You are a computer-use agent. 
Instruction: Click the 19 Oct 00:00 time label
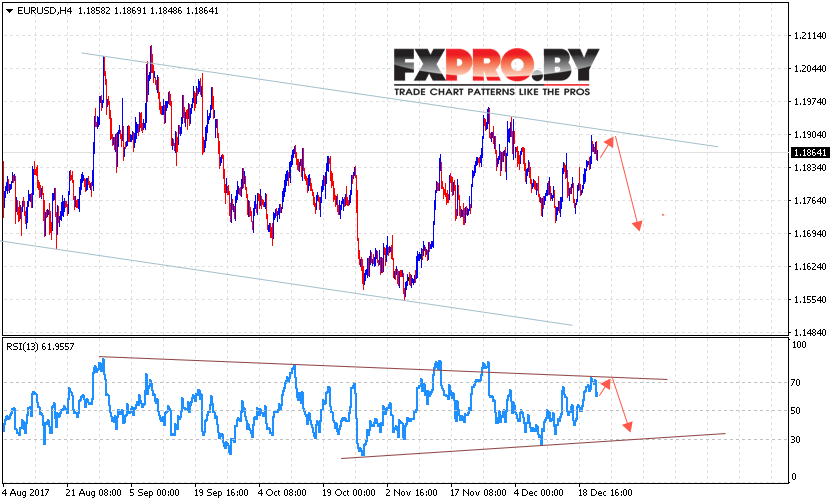(349, 493)
